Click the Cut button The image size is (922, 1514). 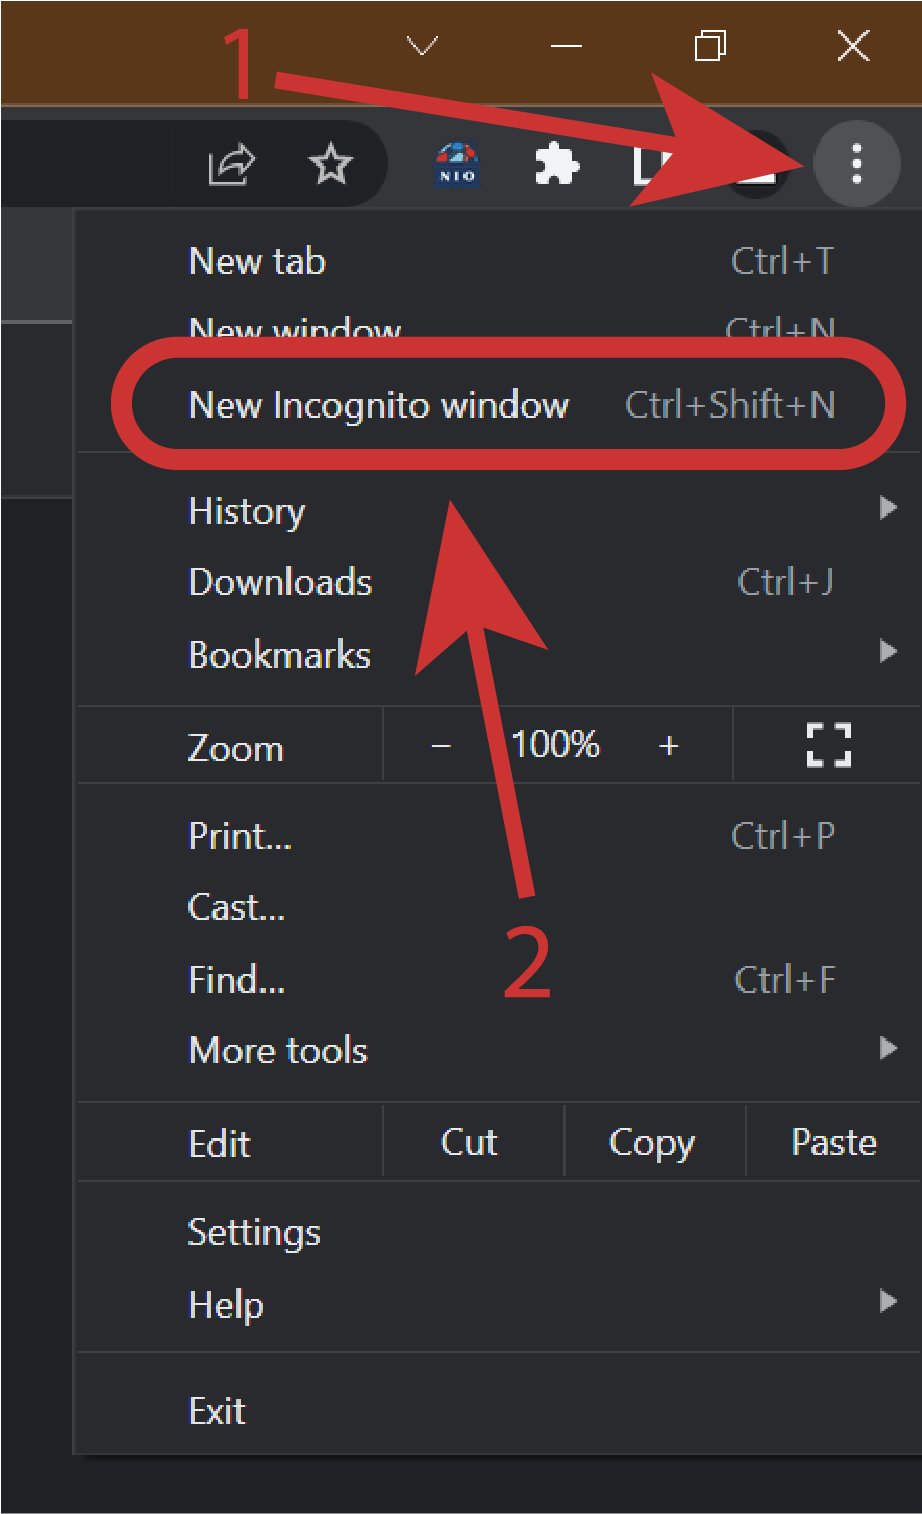pos(469,1142)
